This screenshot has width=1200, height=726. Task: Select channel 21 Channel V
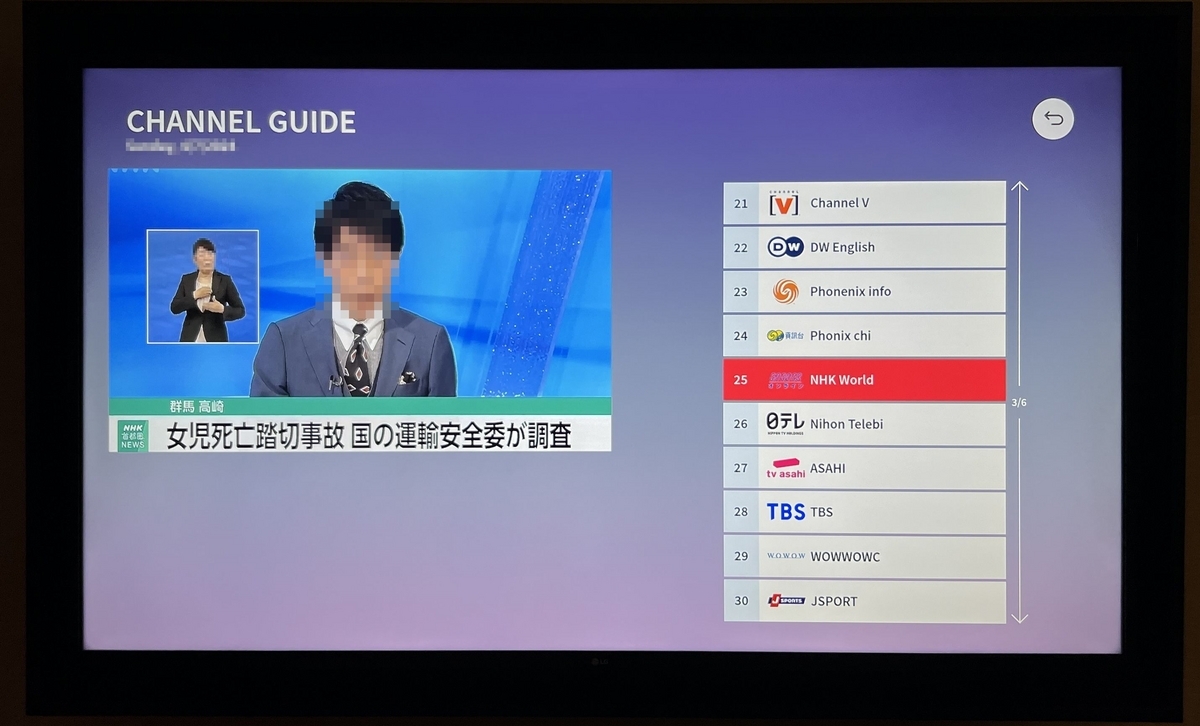[x=864, y=203]
